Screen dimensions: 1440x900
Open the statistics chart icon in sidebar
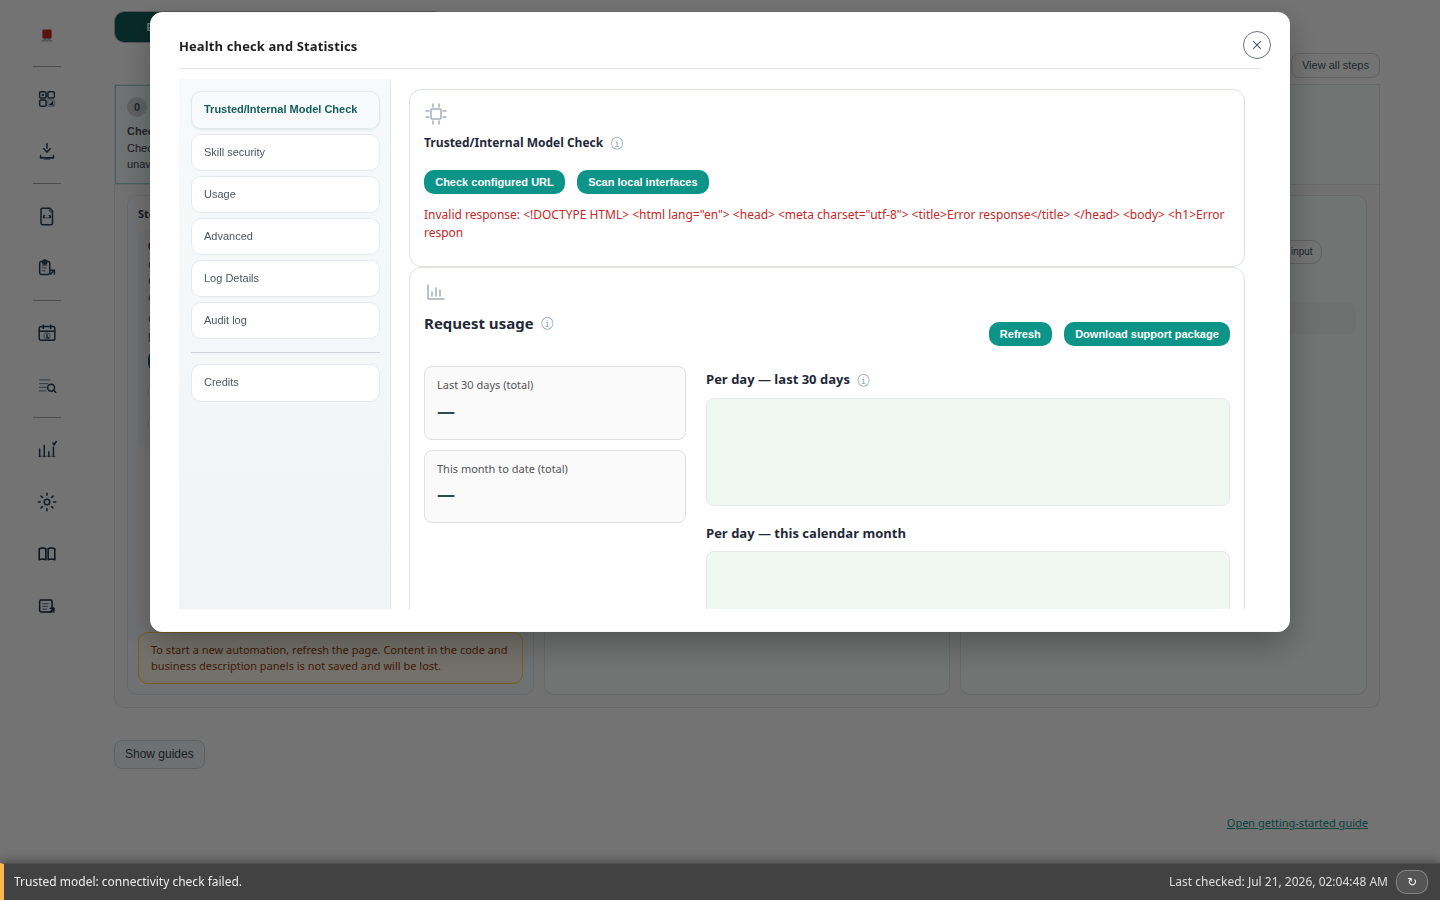(47, 450)
